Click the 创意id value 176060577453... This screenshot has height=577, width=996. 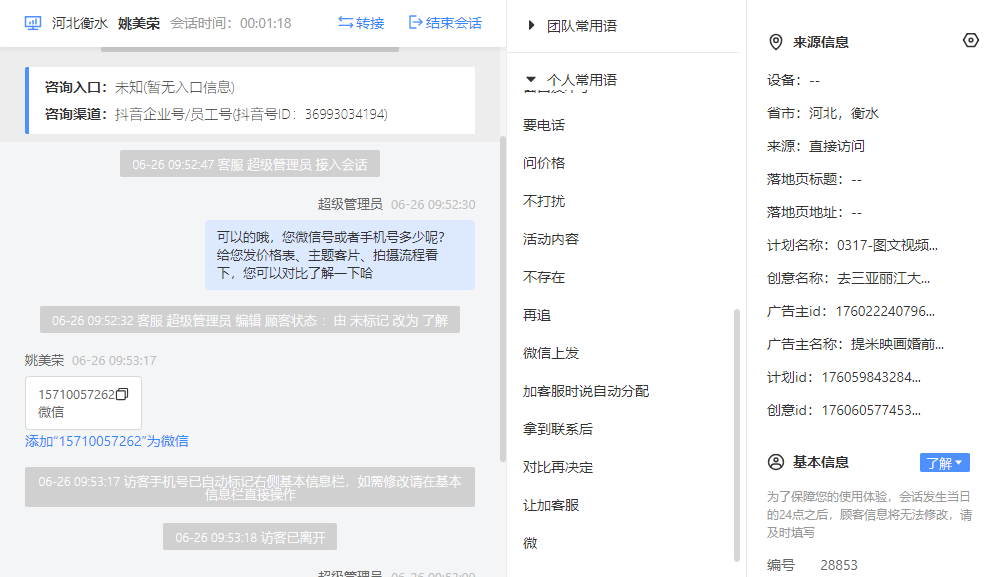[x=871, y=411]
